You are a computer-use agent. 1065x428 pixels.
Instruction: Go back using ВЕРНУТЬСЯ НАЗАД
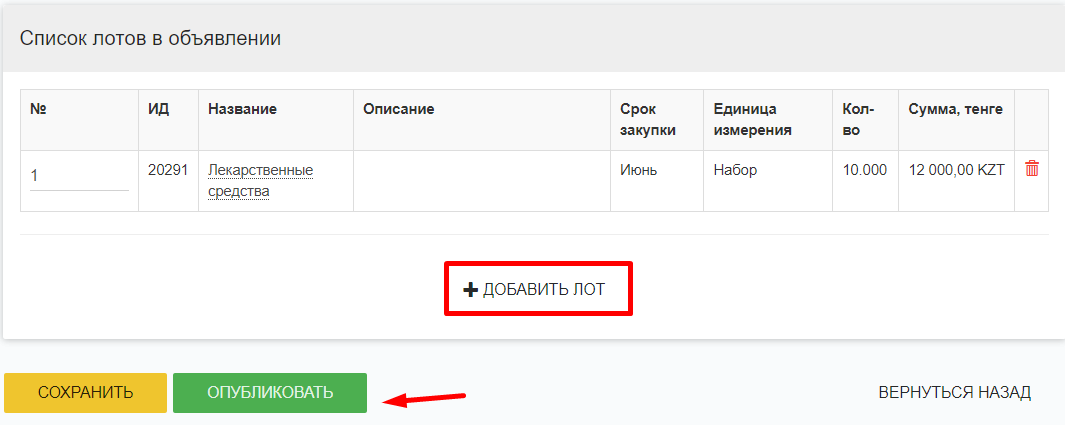point(954,393)
